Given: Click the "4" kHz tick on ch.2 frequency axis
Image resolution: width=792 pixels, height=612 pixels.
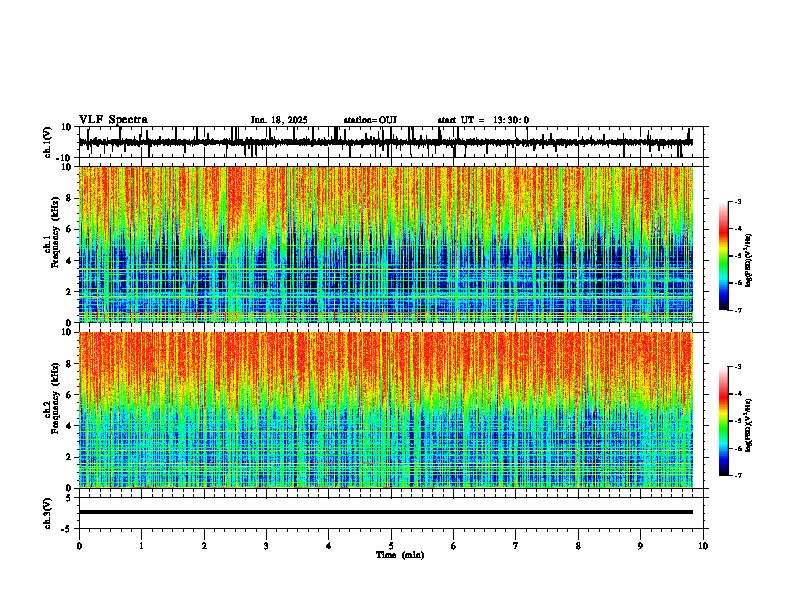Looking at the screenshot, I should pyautogui.click(x=70, y=426).
